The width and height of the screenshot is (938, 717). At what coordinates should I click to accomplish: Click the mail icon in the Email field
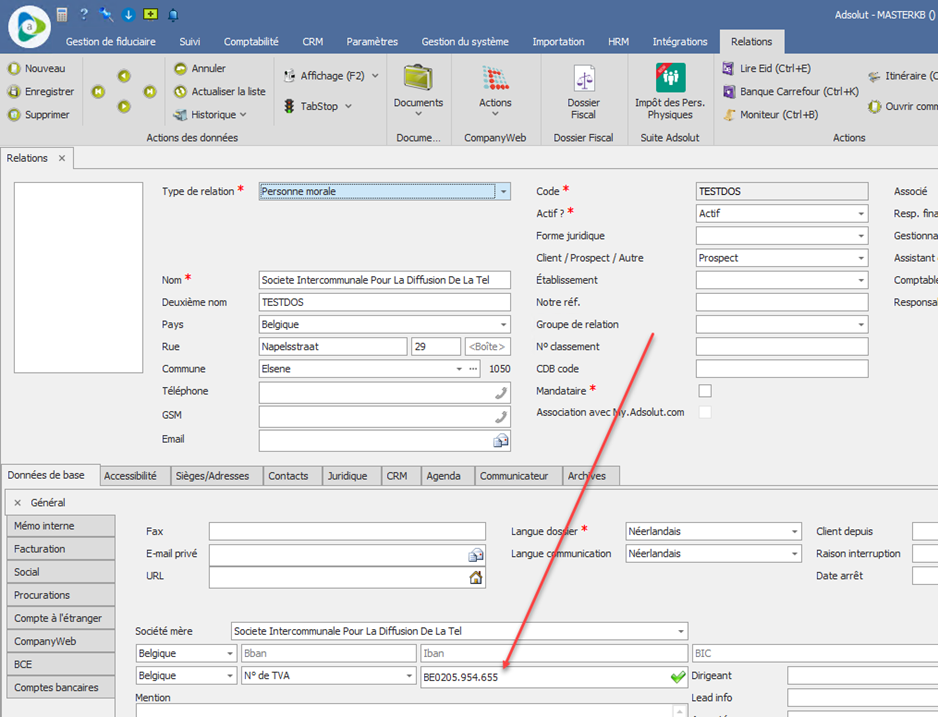pyautogui.click(x=501, y=441)
